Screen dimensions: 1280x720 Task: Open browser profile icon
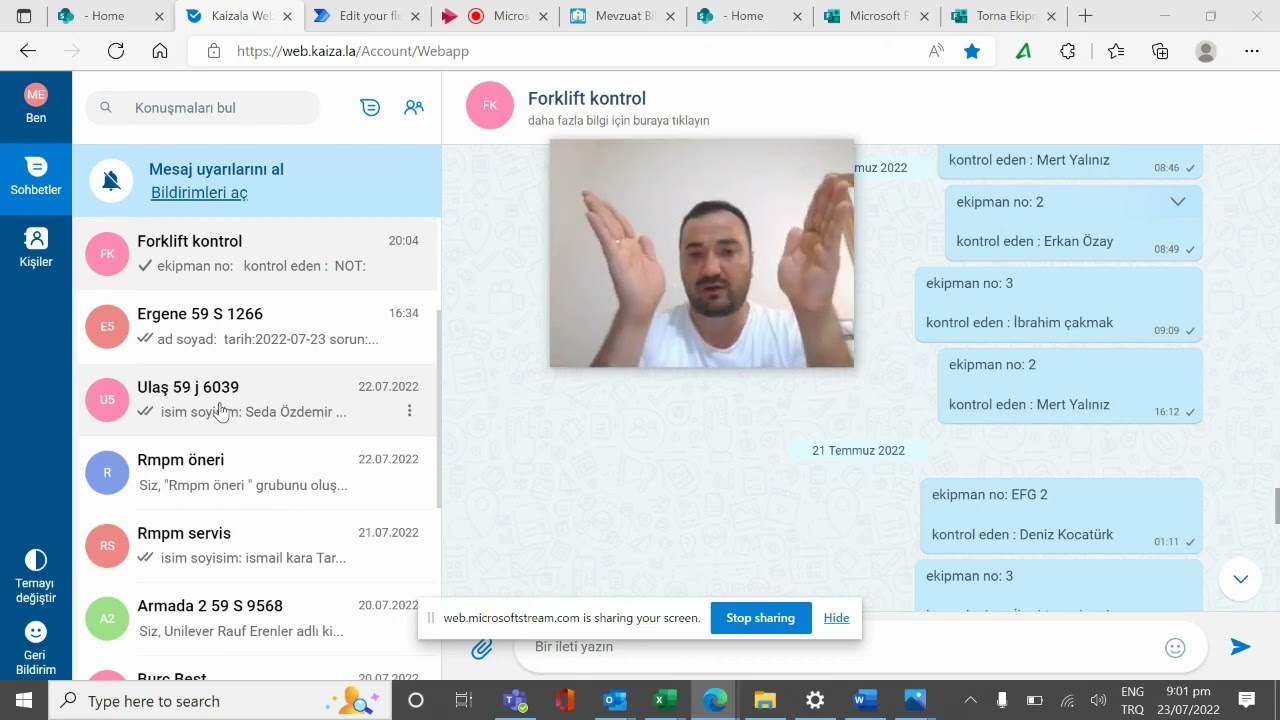(x=1206, y=51)
